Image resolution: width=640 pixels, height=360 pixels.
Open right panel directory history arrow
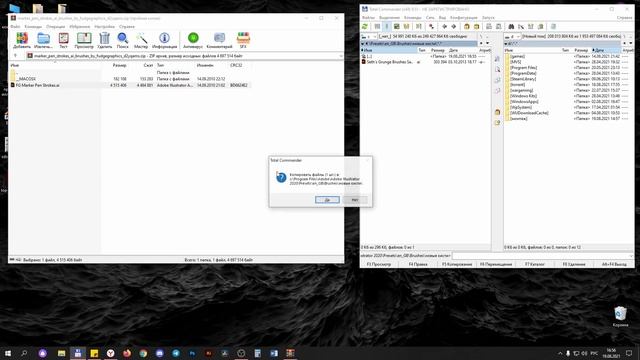[x=631, y=43]
